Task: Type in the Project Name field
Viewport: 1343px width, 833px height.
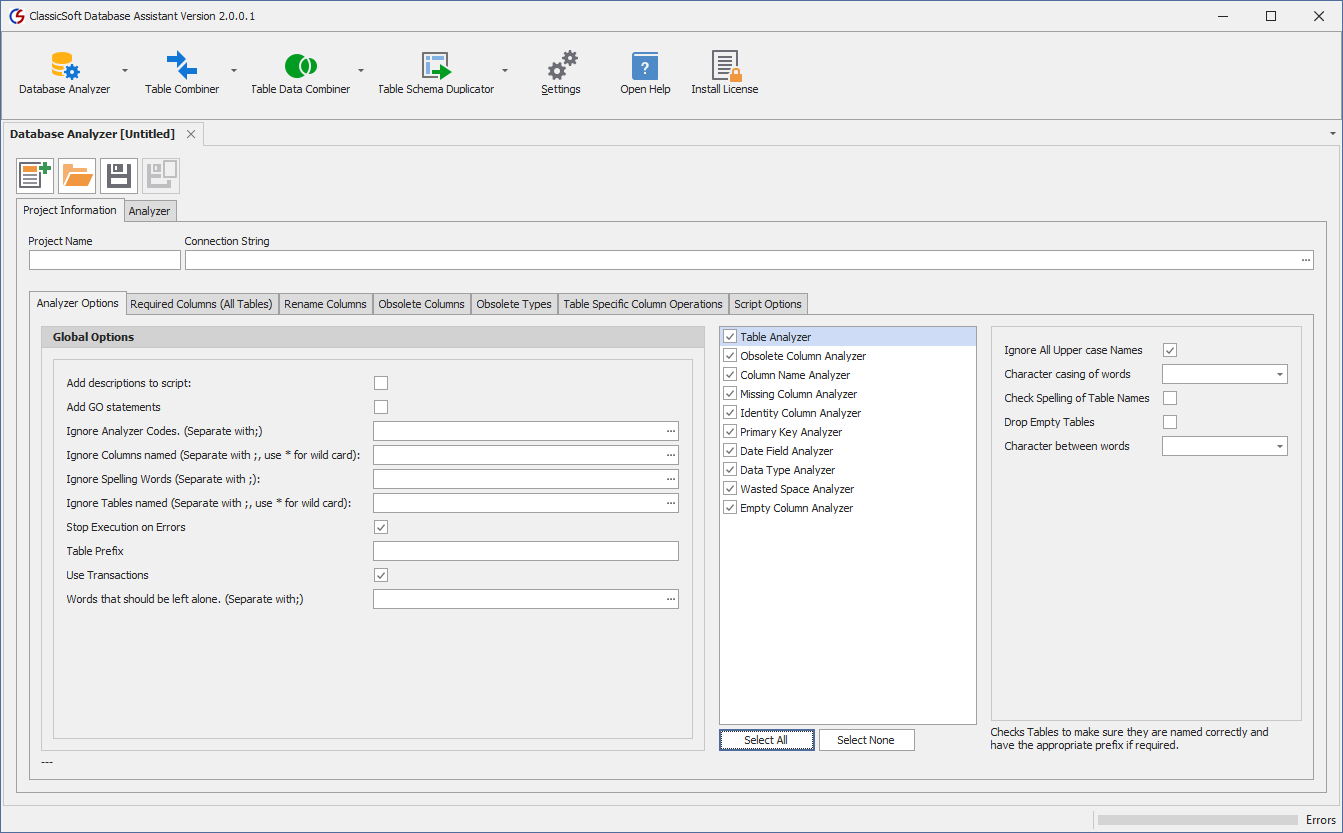Action: pos(103,259)
